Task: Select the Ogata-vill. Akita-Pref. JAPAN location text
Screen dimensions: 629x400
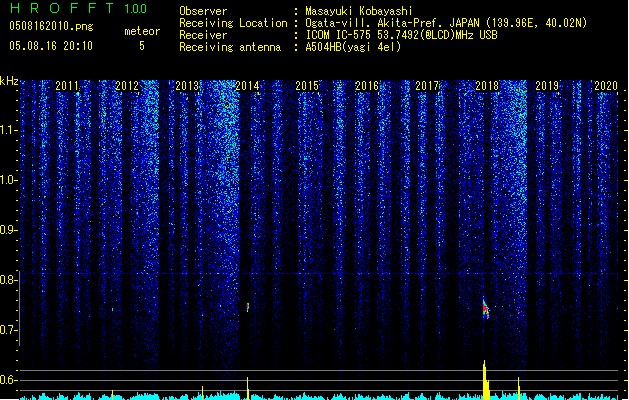Action: (446, 23)
